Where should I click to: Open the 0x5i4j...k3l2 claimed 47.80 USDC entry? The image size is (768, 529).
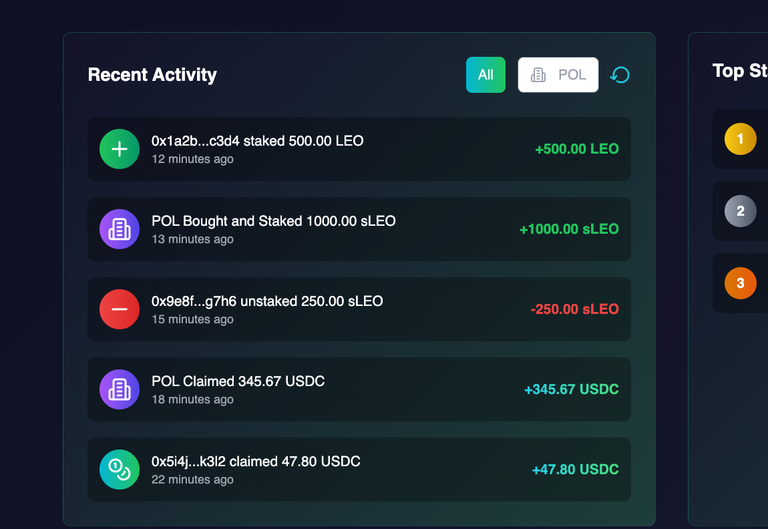359,469
